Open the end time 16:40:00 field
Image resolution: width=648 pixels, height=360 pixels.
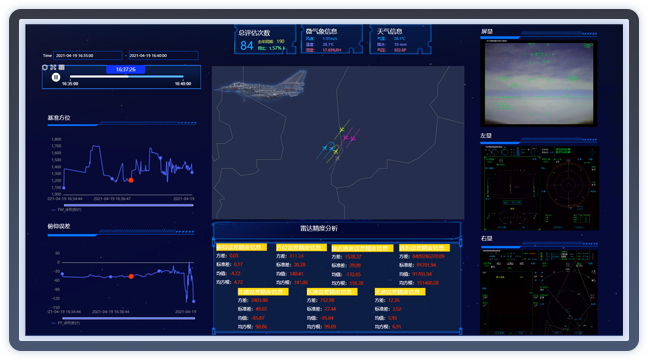click(x=163, y=55)
